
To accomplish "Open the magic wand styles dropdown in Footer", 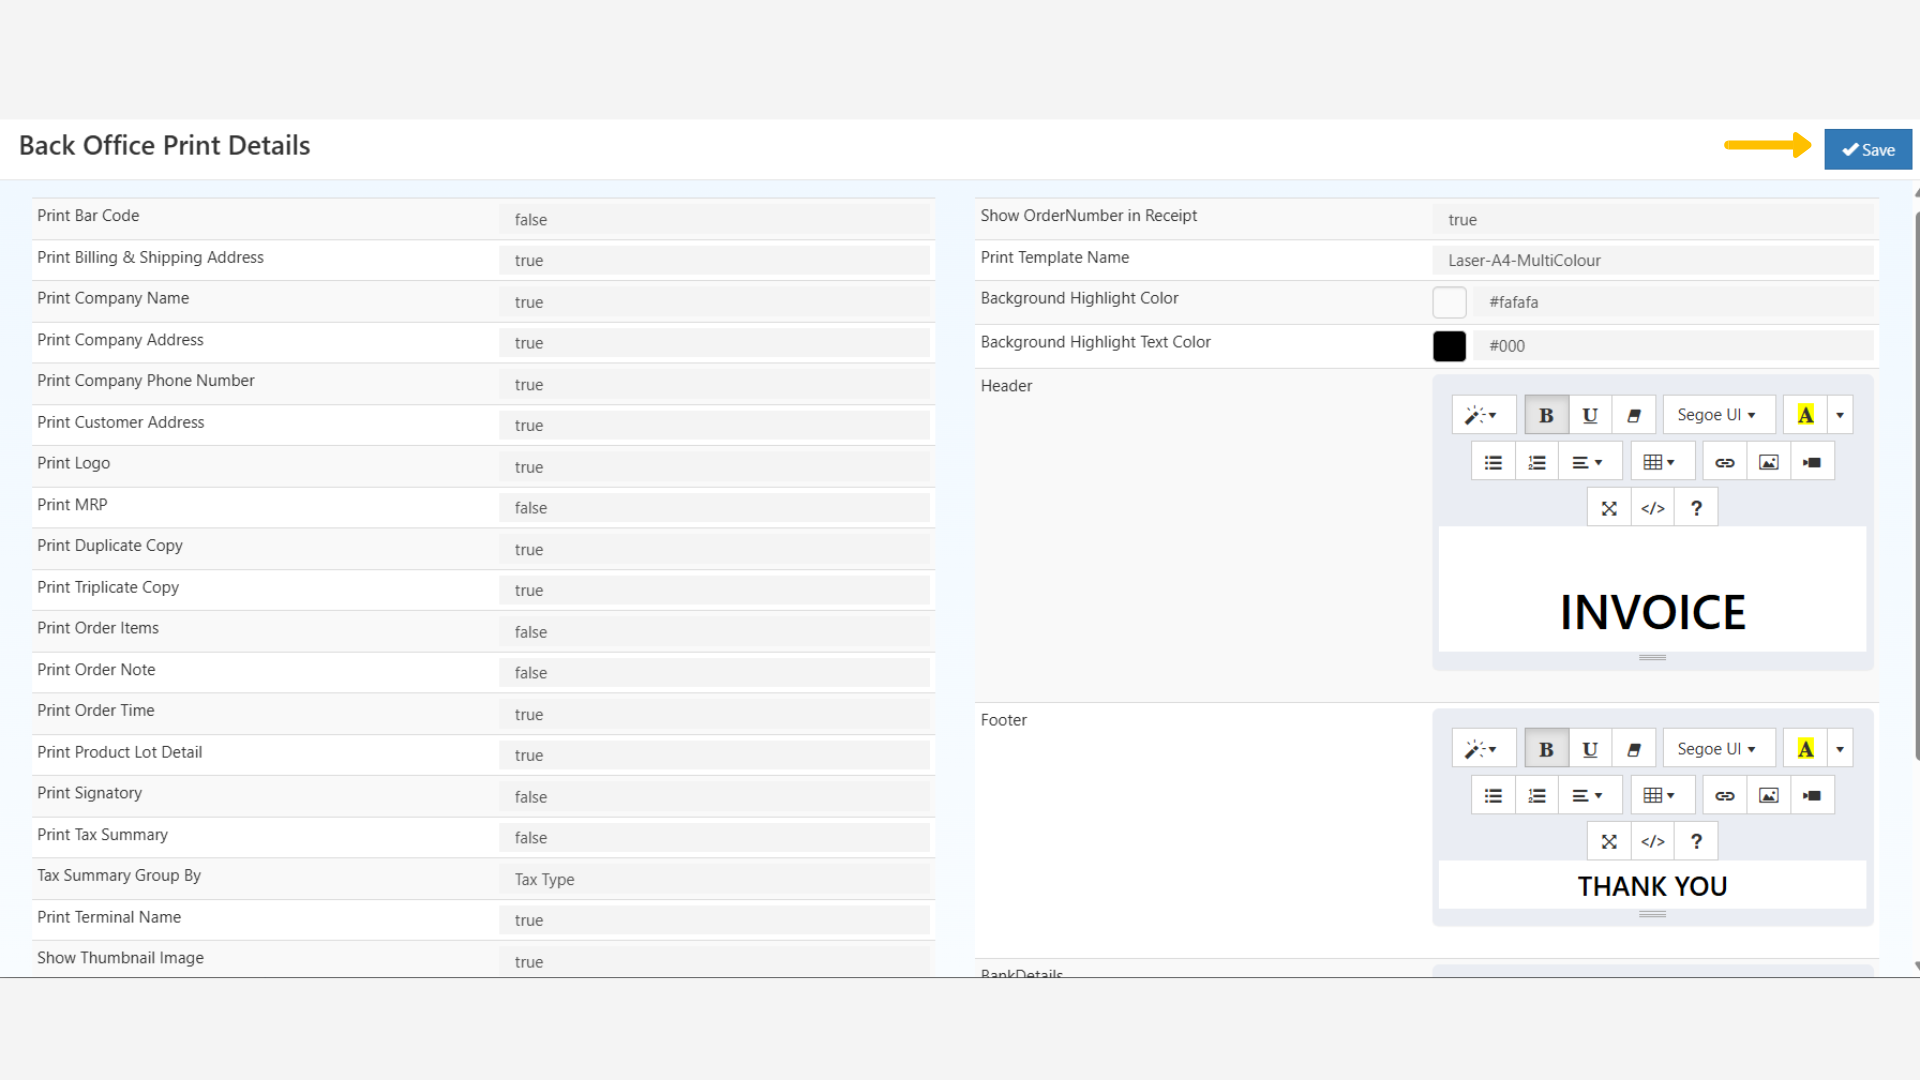I will [1483, 747].
